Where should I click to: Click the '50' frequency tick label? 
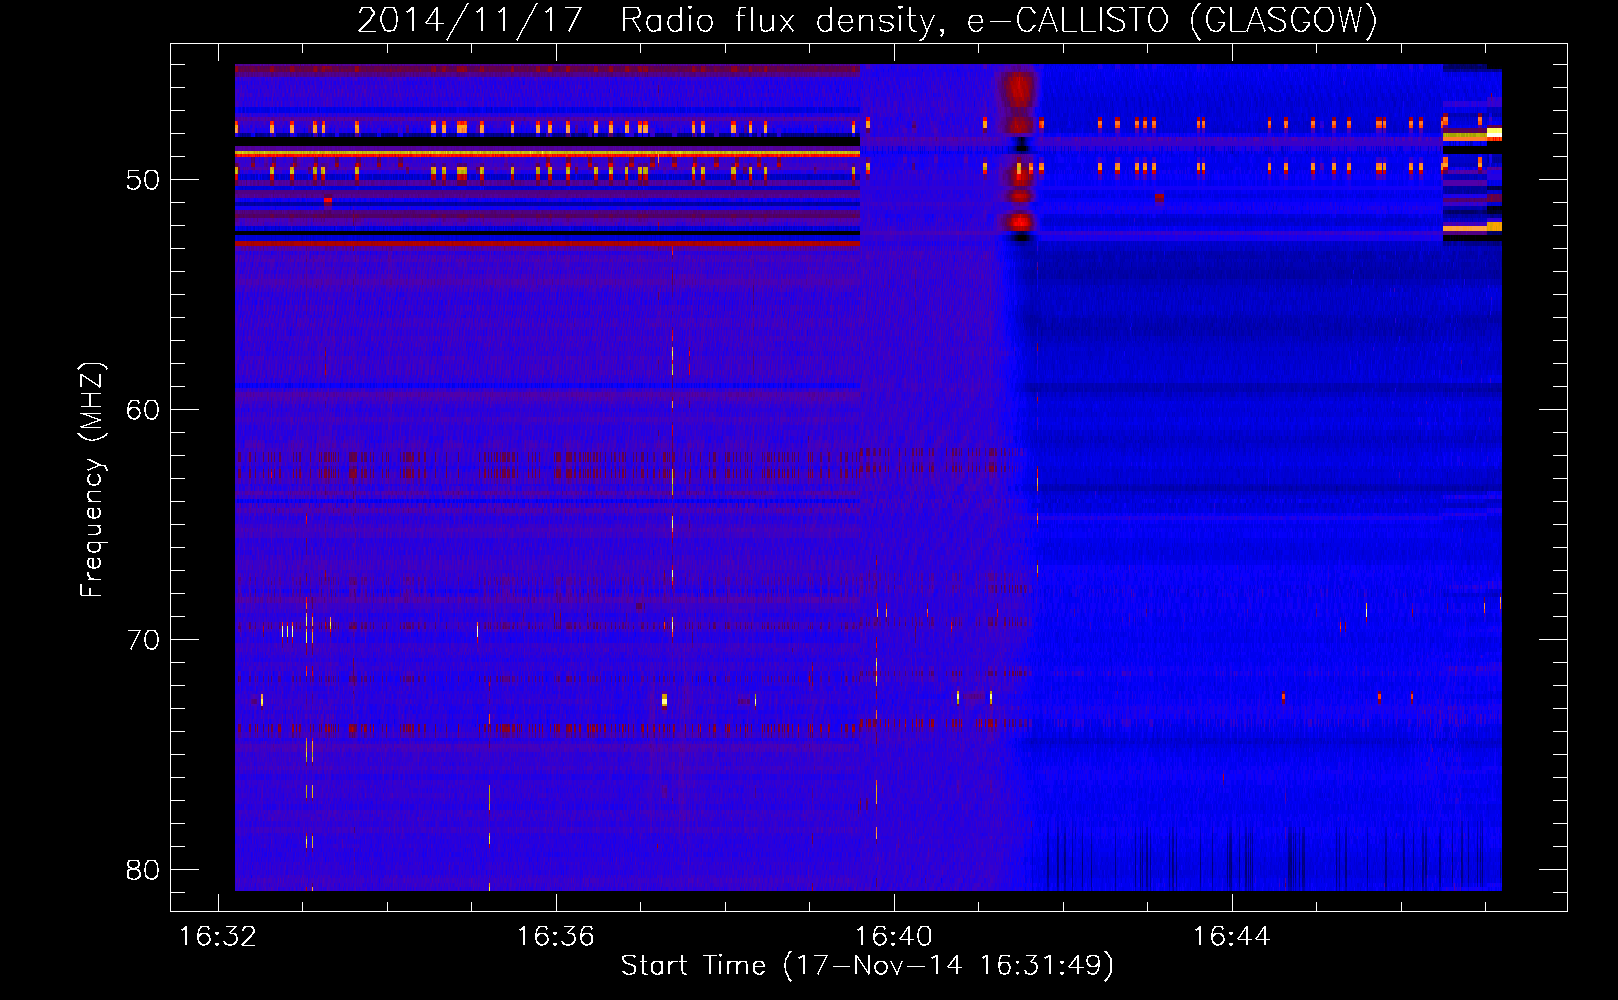point(143,180)
